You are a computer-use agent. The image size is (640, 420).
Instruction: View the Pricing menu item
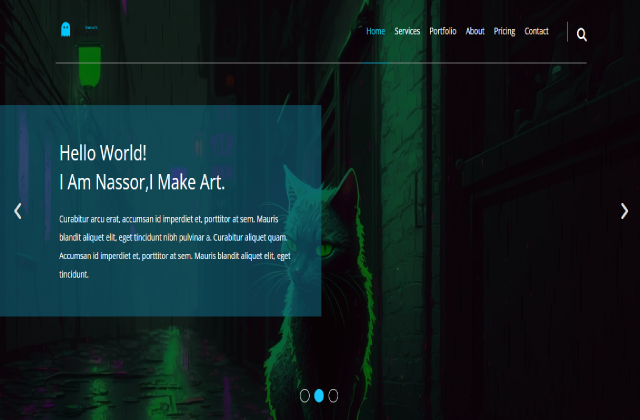pos(504,31)
